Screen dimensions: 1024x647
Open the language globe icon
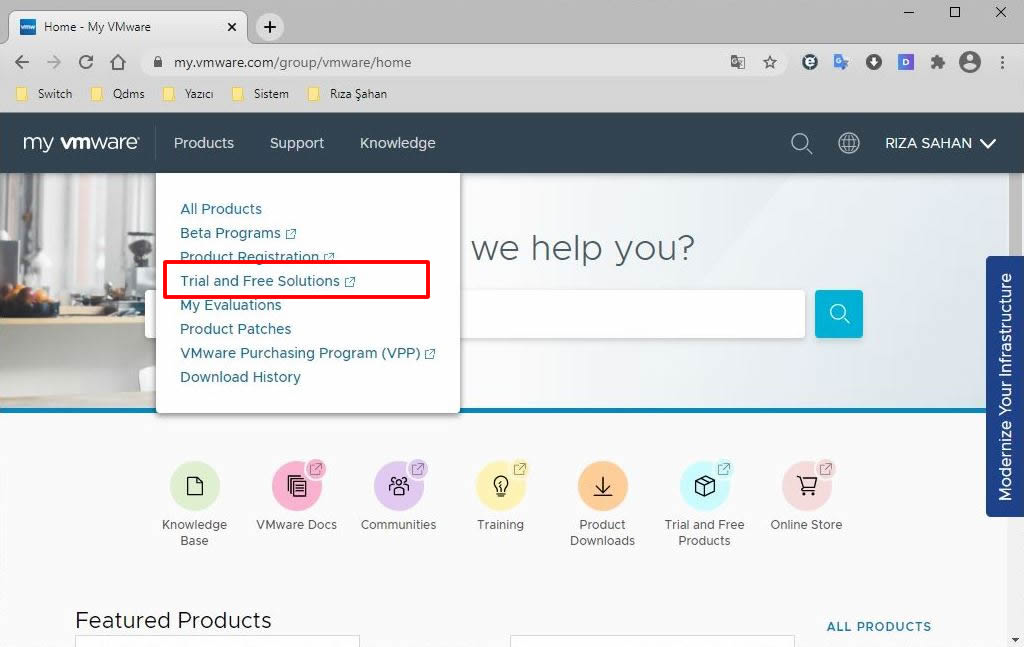click(x=848, y=143)
